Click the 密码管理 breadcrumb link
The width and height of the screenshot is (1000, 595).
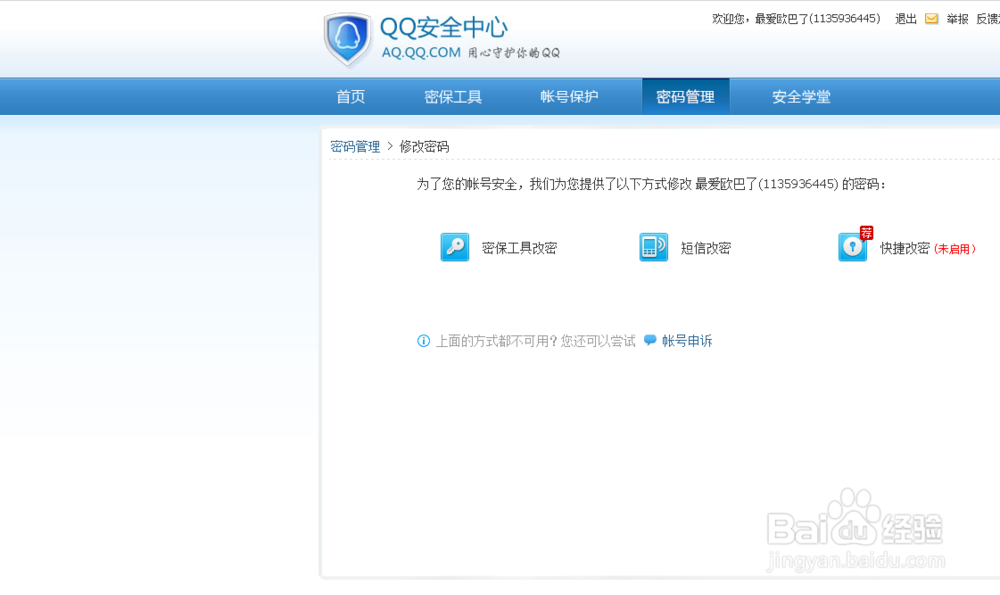pos(355,147)
